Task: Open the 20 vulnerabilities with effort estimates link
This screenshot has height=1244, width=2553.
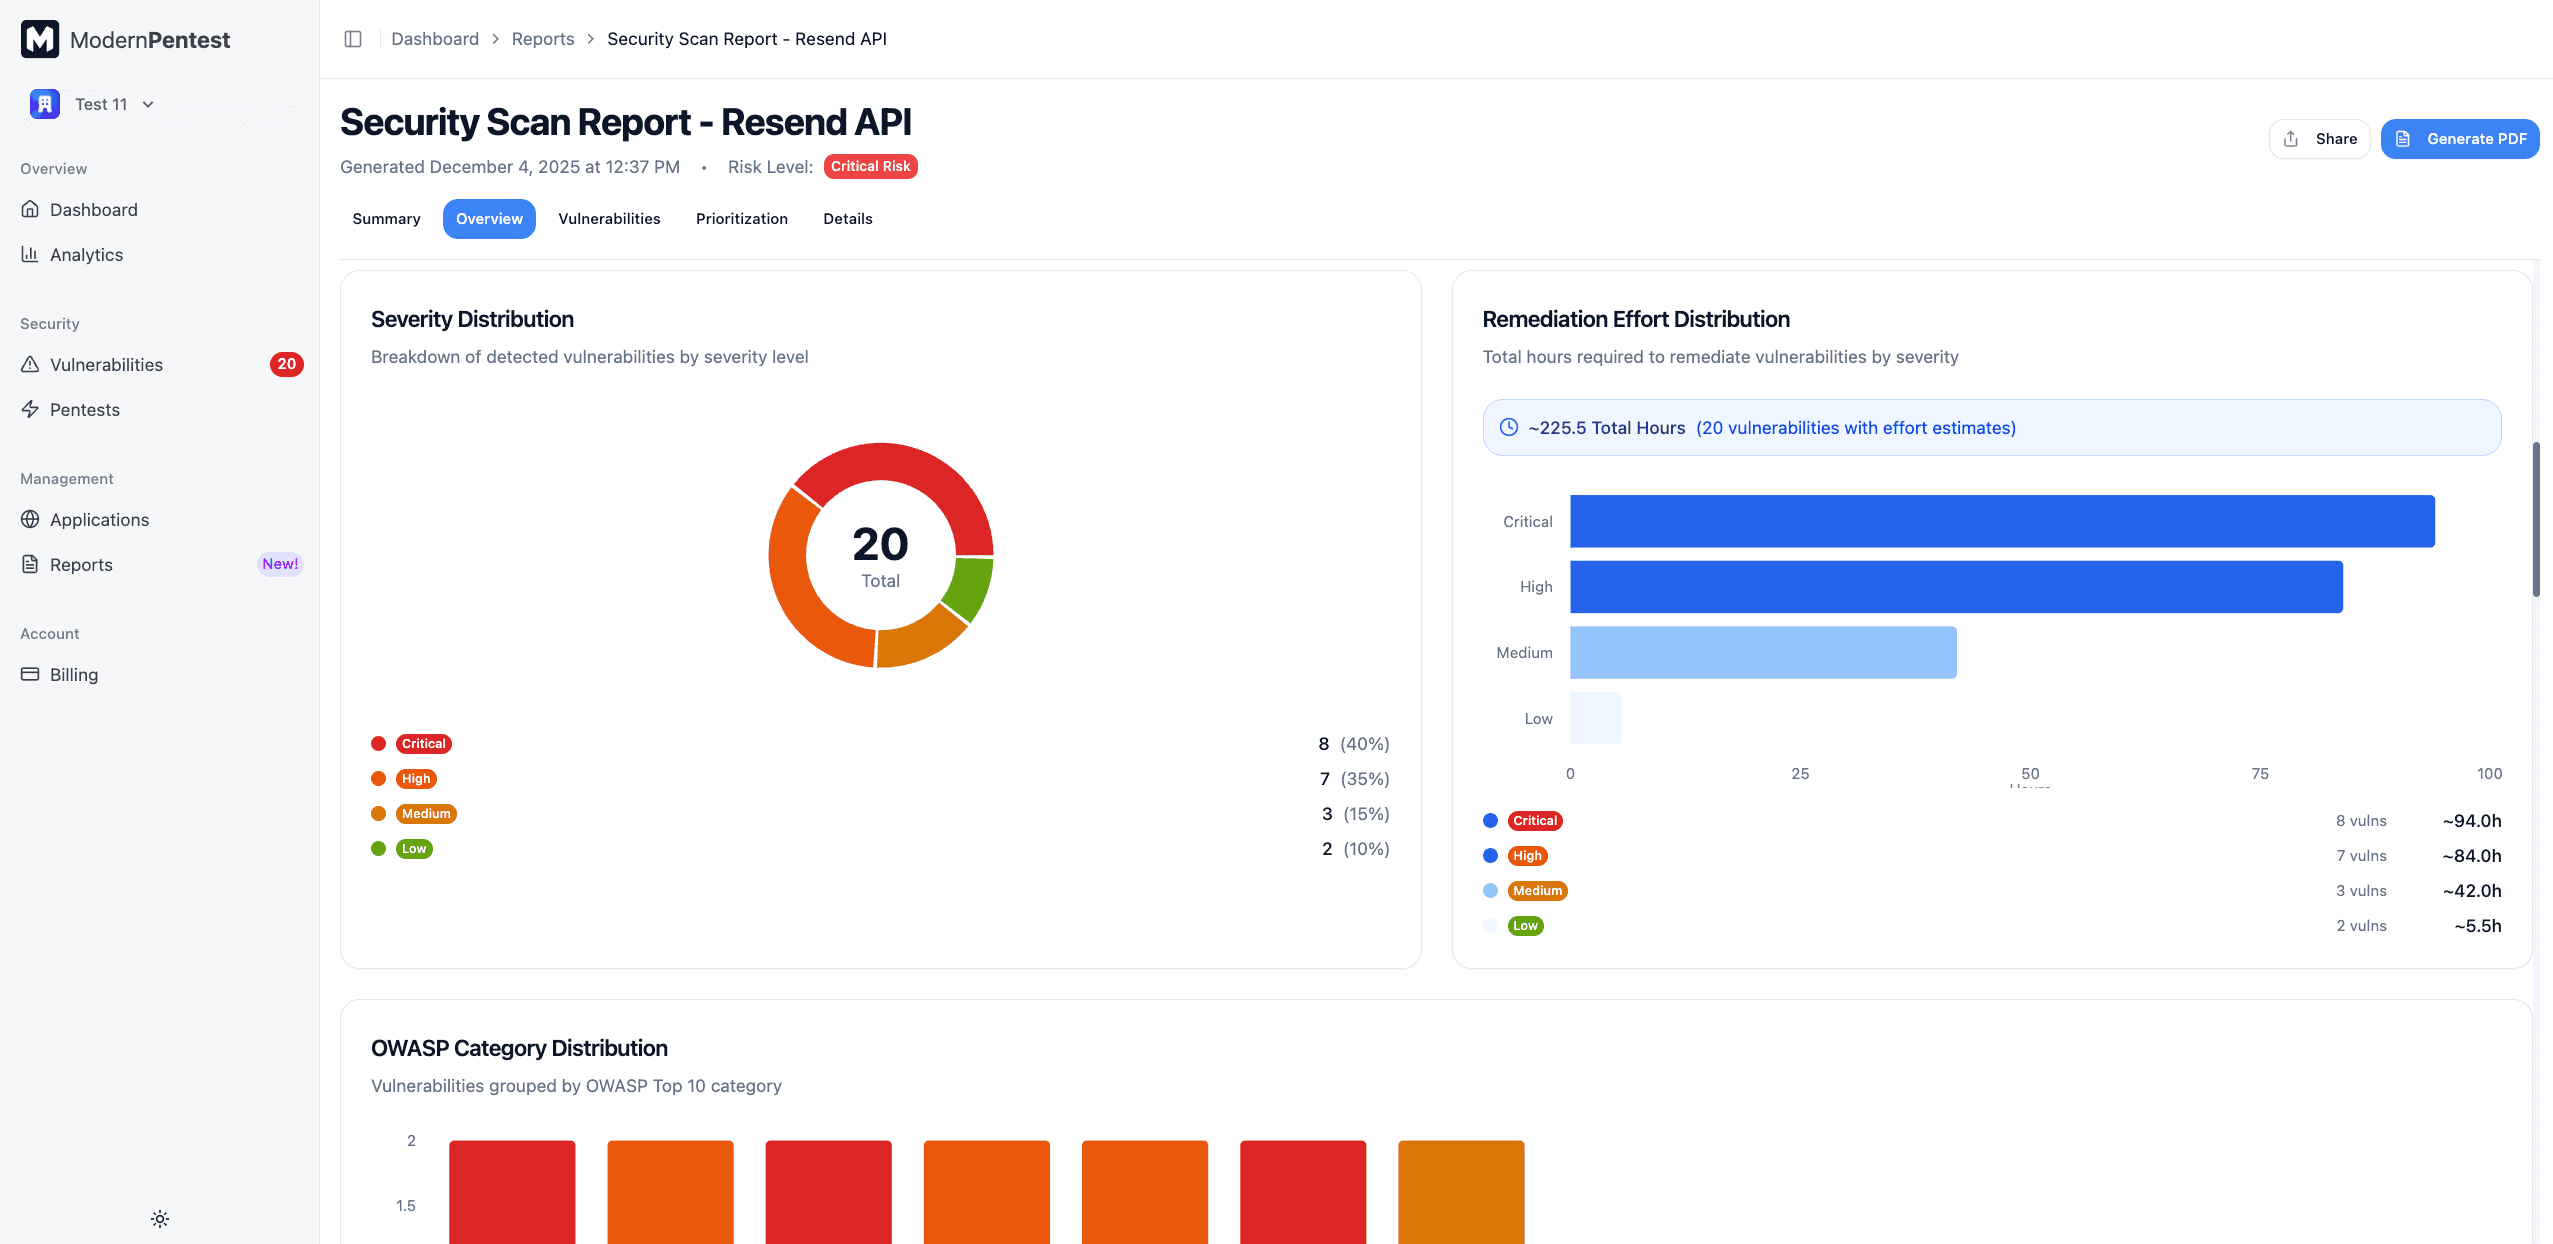Action: pos(1855,427)
